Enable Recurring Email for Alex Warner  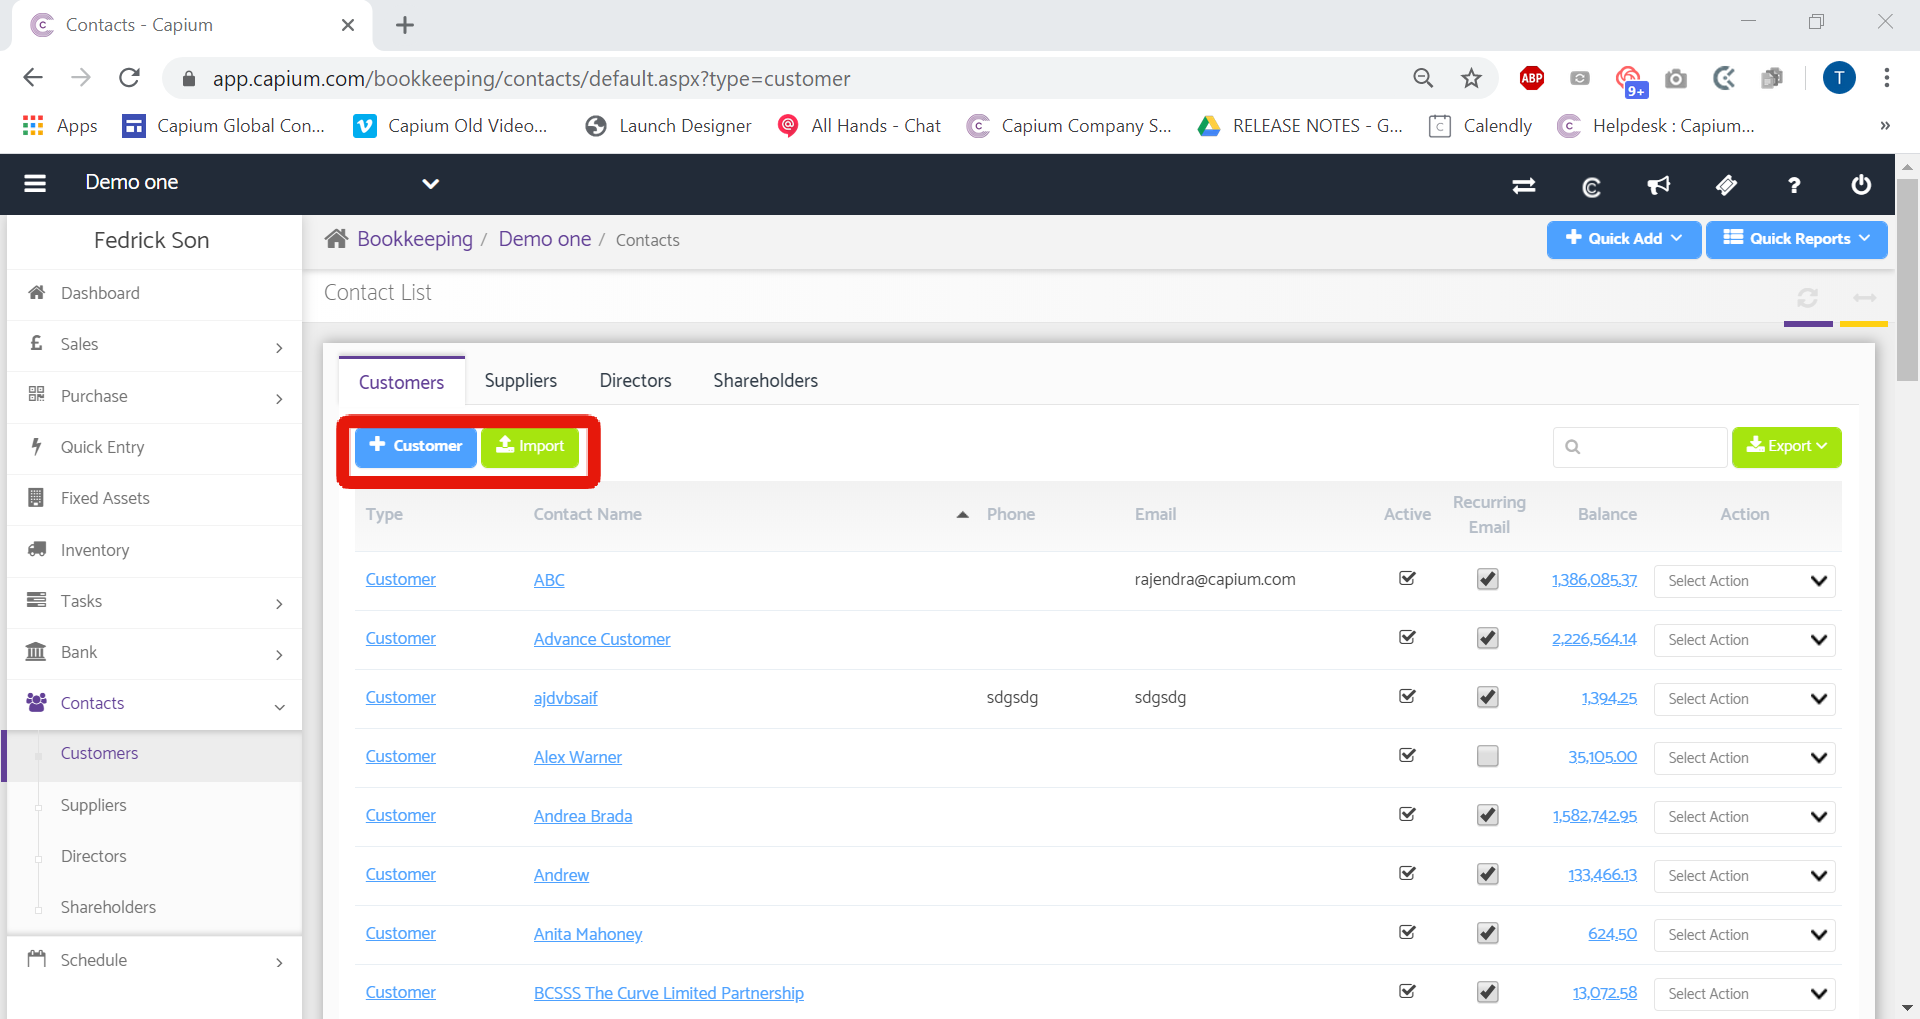[x=1488, y=757]
